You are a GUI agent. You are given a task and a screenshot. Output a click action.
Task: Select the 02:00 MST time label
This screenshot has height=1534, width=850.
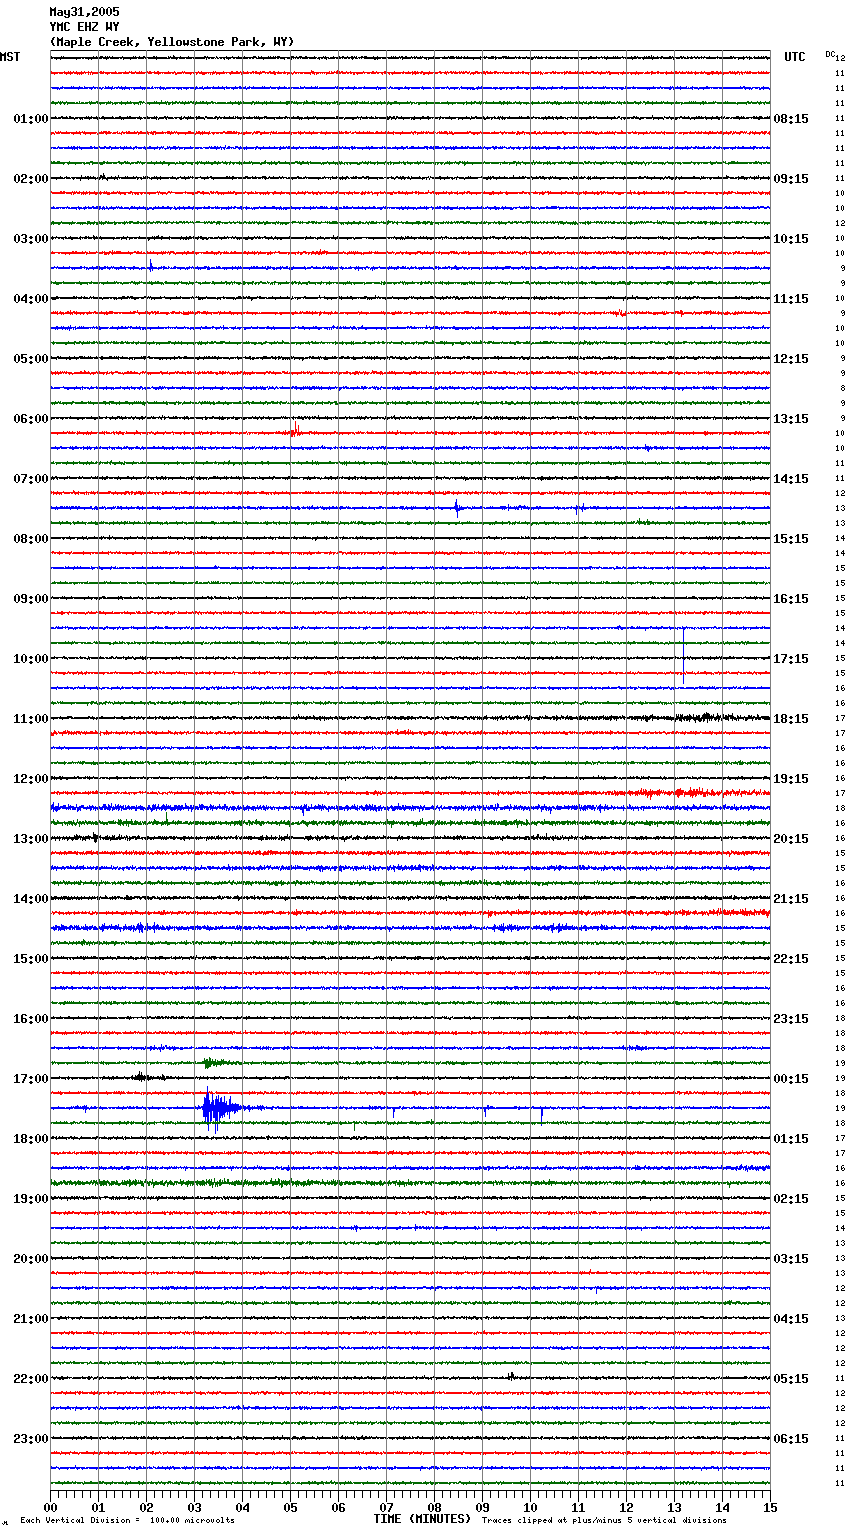click(x=31, y=179)
